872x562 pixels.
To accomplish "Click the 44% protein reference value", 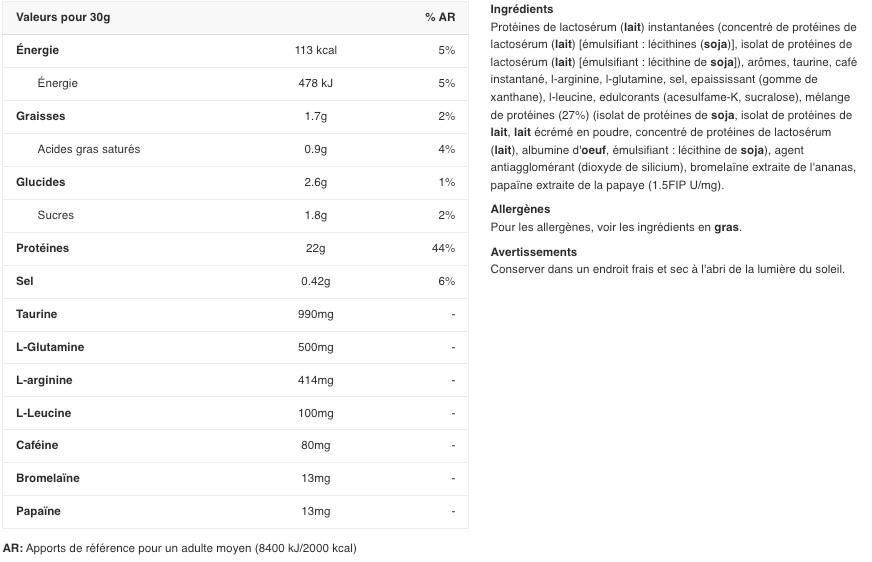I will point(443,248).
